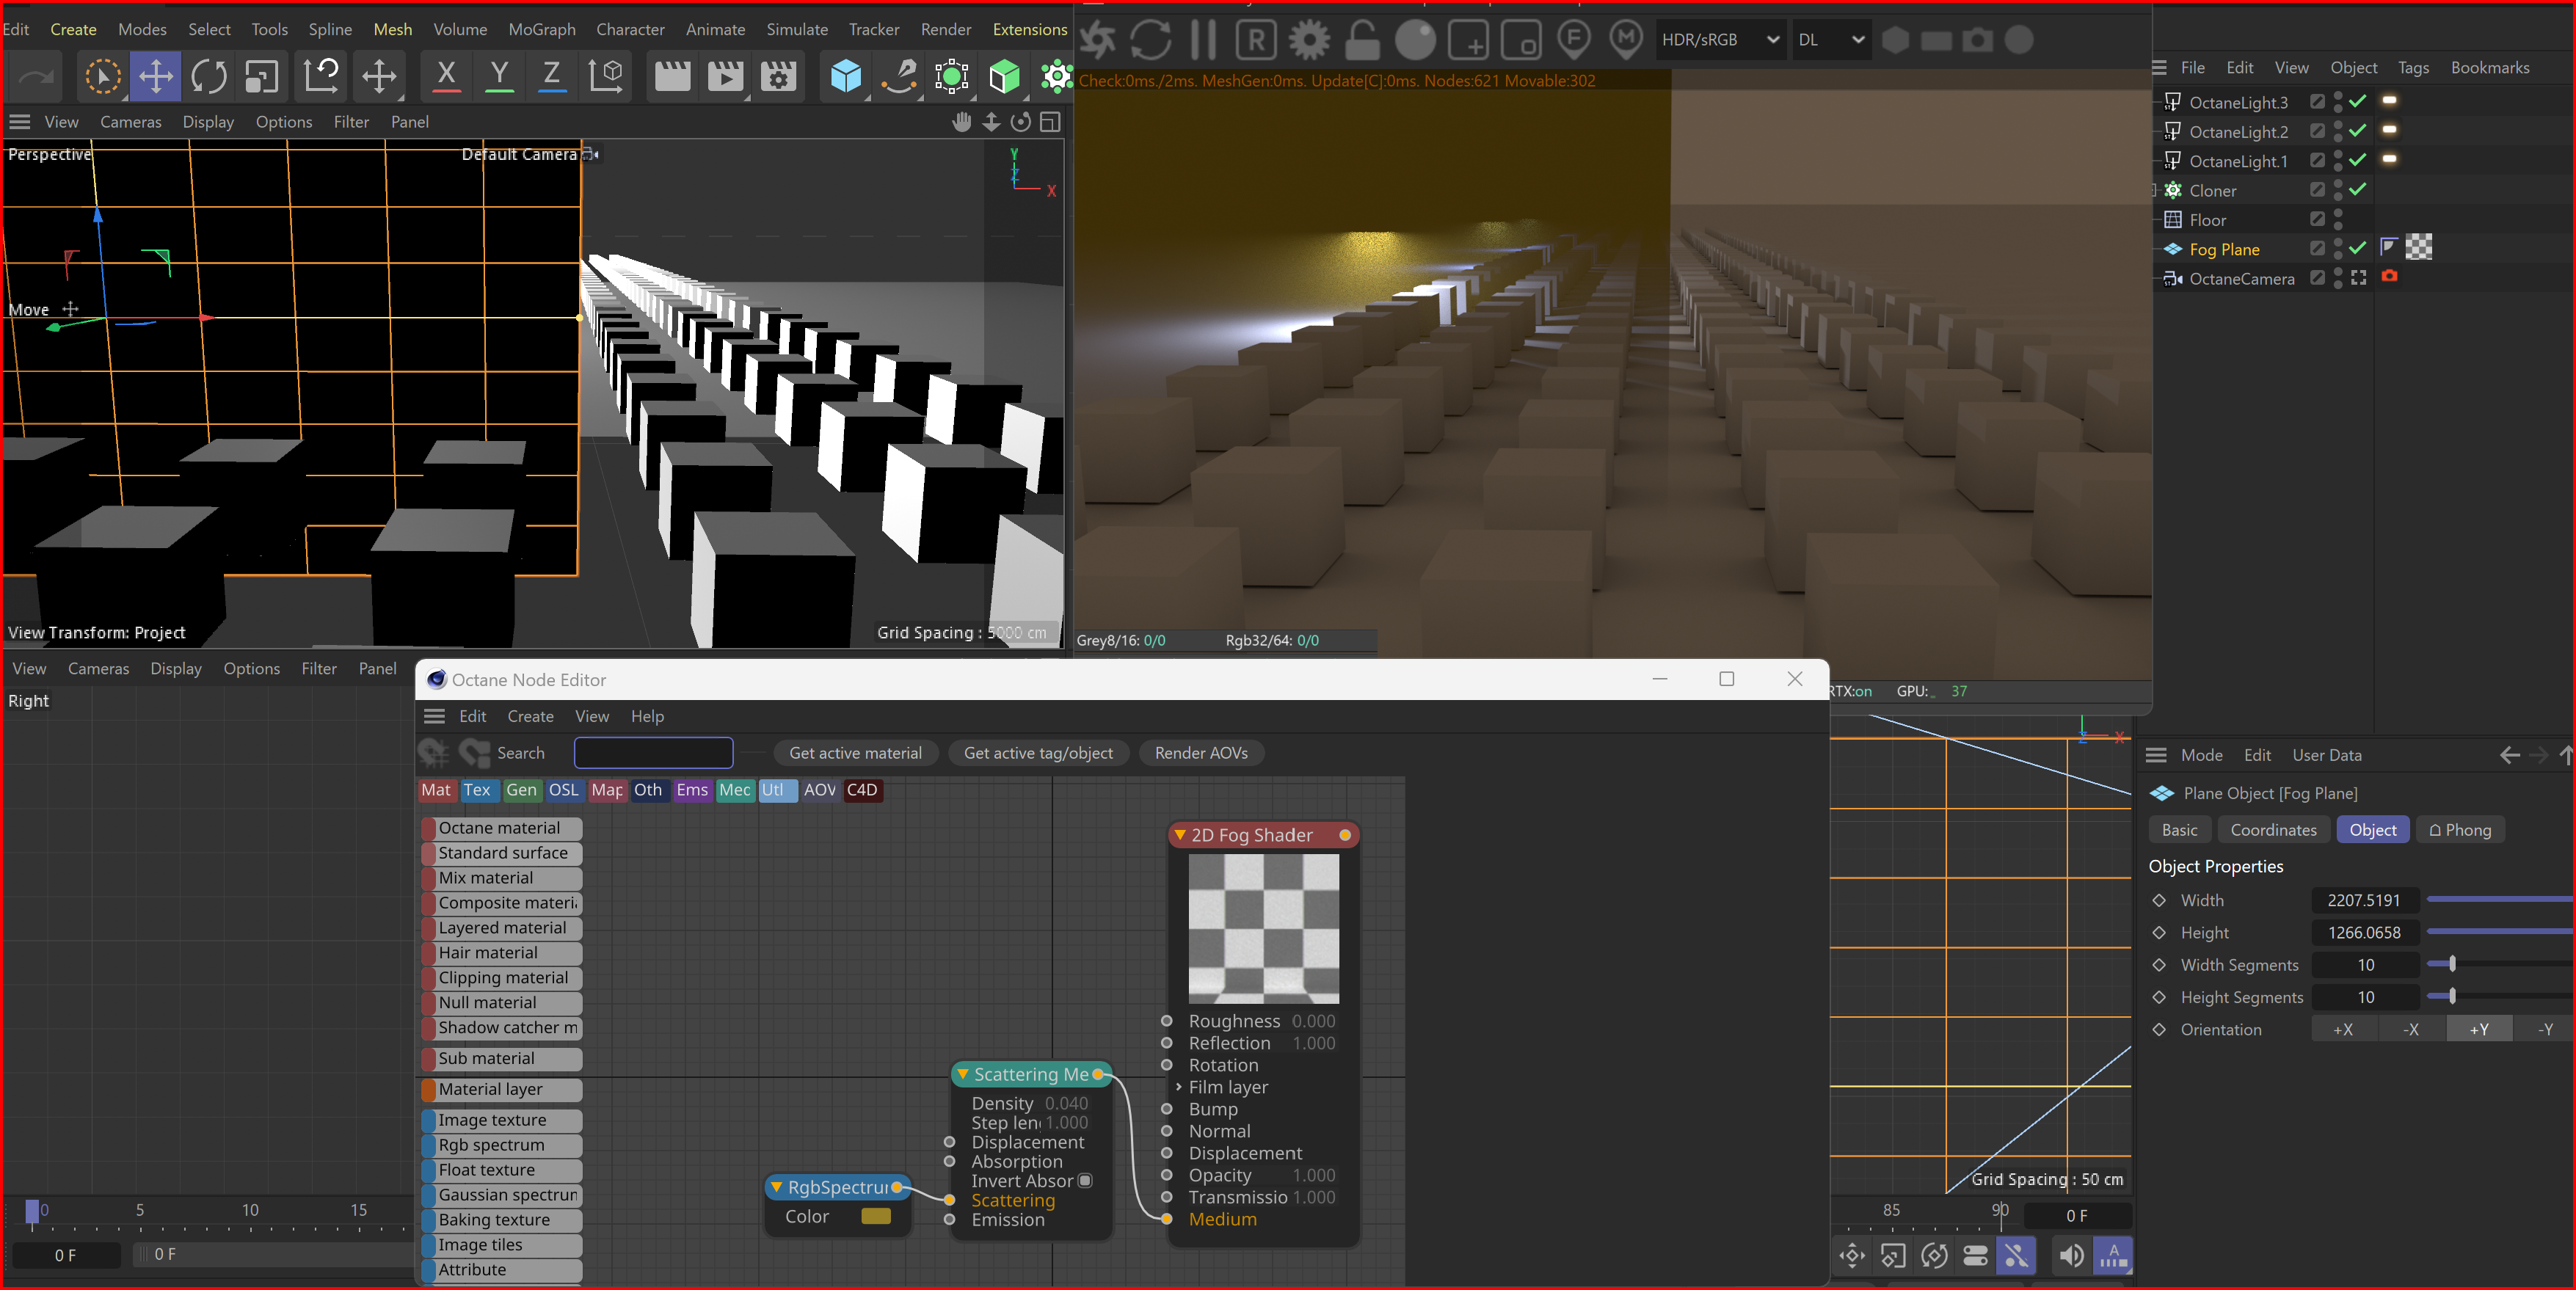Open the Simulate menu
The width and height of the screenshot is (2576, 1290).
tap(796, 29)
